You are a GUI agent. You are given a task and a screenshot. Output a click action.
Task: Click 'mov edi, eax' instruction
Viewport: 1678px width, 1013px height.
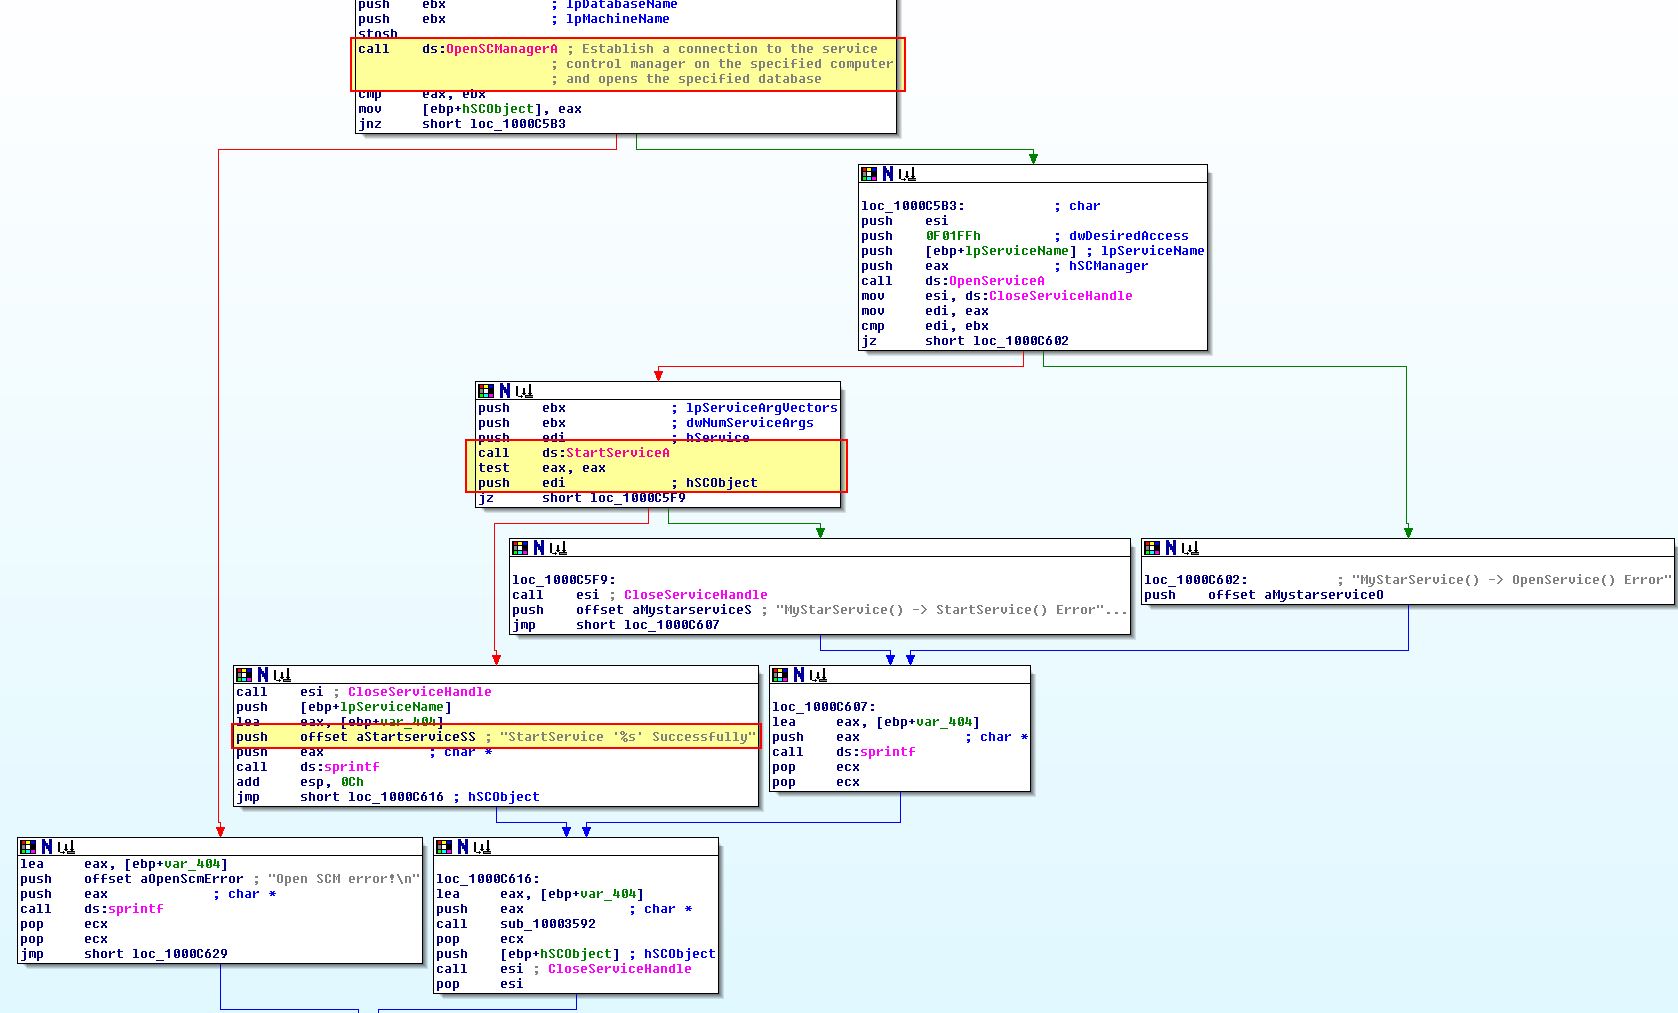click(925, 311)
